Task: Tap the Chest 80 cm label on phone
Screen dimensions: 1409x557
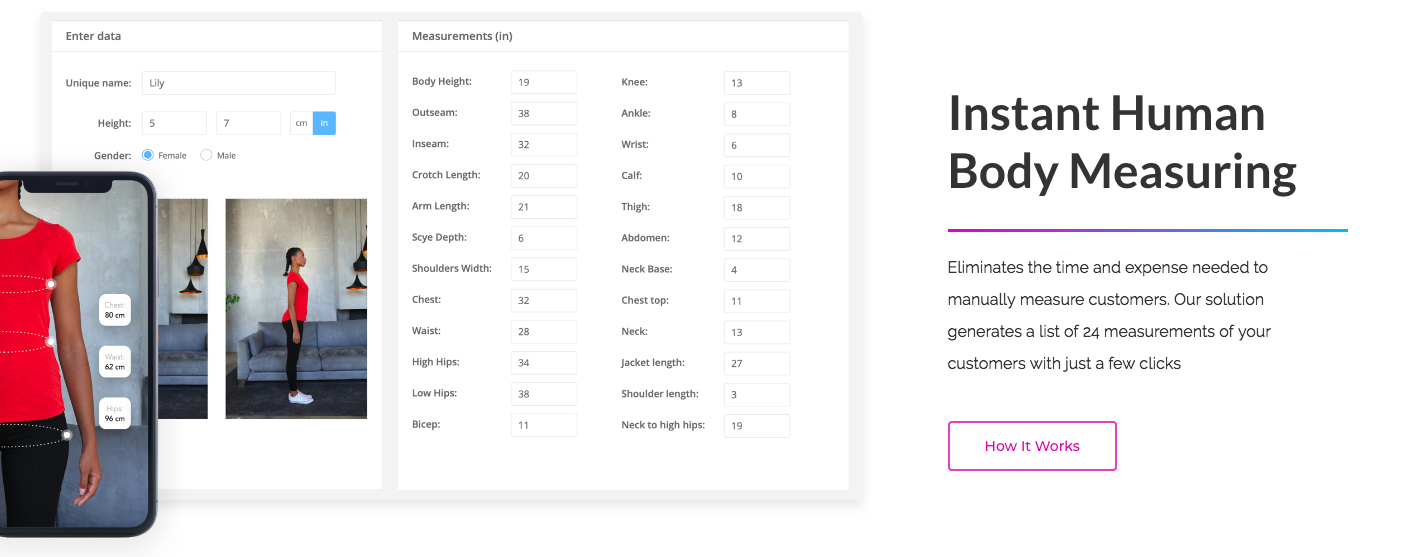Action: pyautogui.click(x=115, y=310)
